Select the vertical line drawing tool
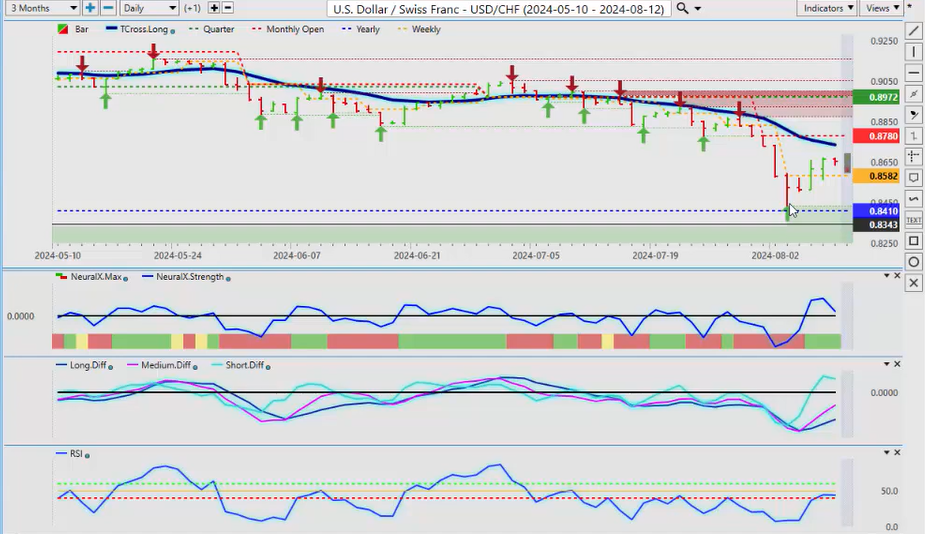 point(914,52)
